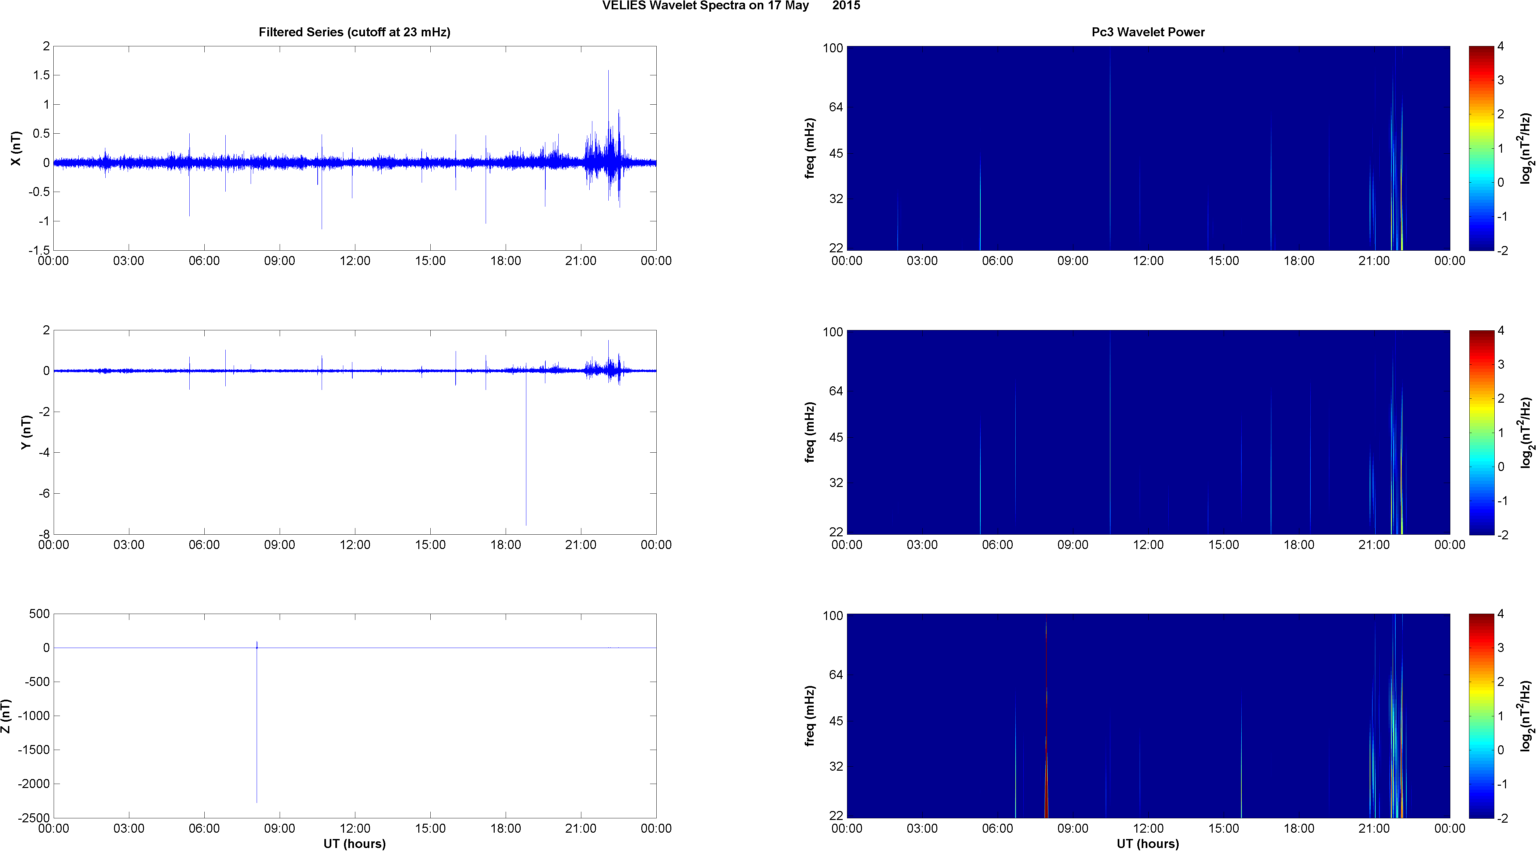
Task: Click the "1.5" tick on the X plot axis
Action: [x=40, y=76]
